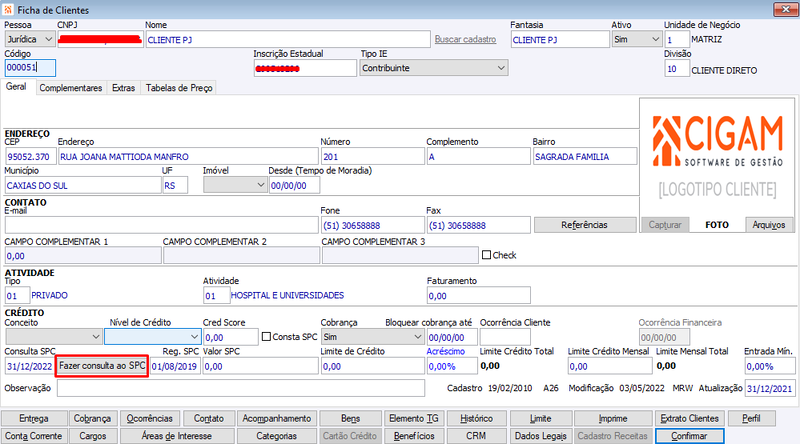
Task: Open the Cobrança dropdown
Action: coord(372,337)
